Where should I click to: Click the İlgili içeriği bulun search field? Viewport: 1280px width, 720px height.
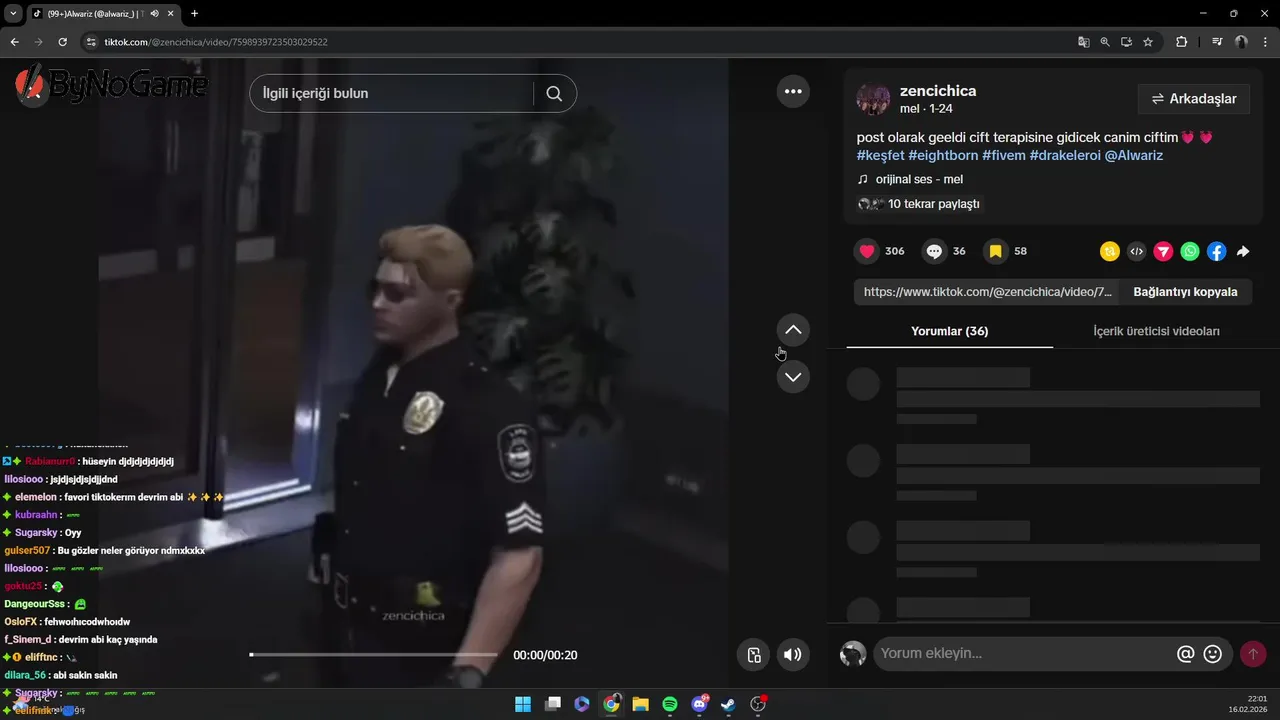(391, 93)
